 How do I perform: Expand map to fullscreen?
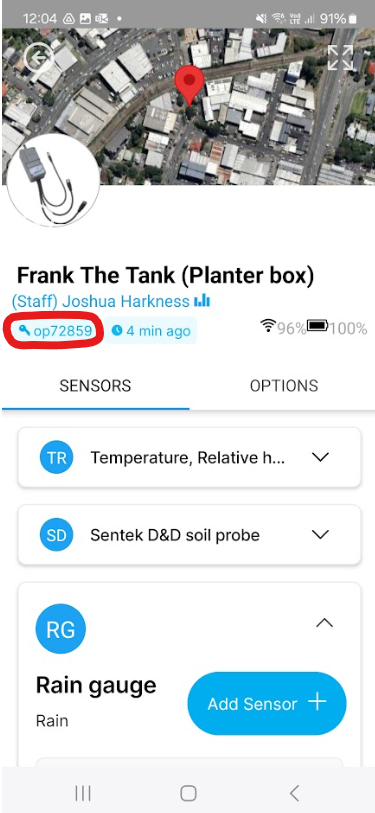(x=340, y=58)
